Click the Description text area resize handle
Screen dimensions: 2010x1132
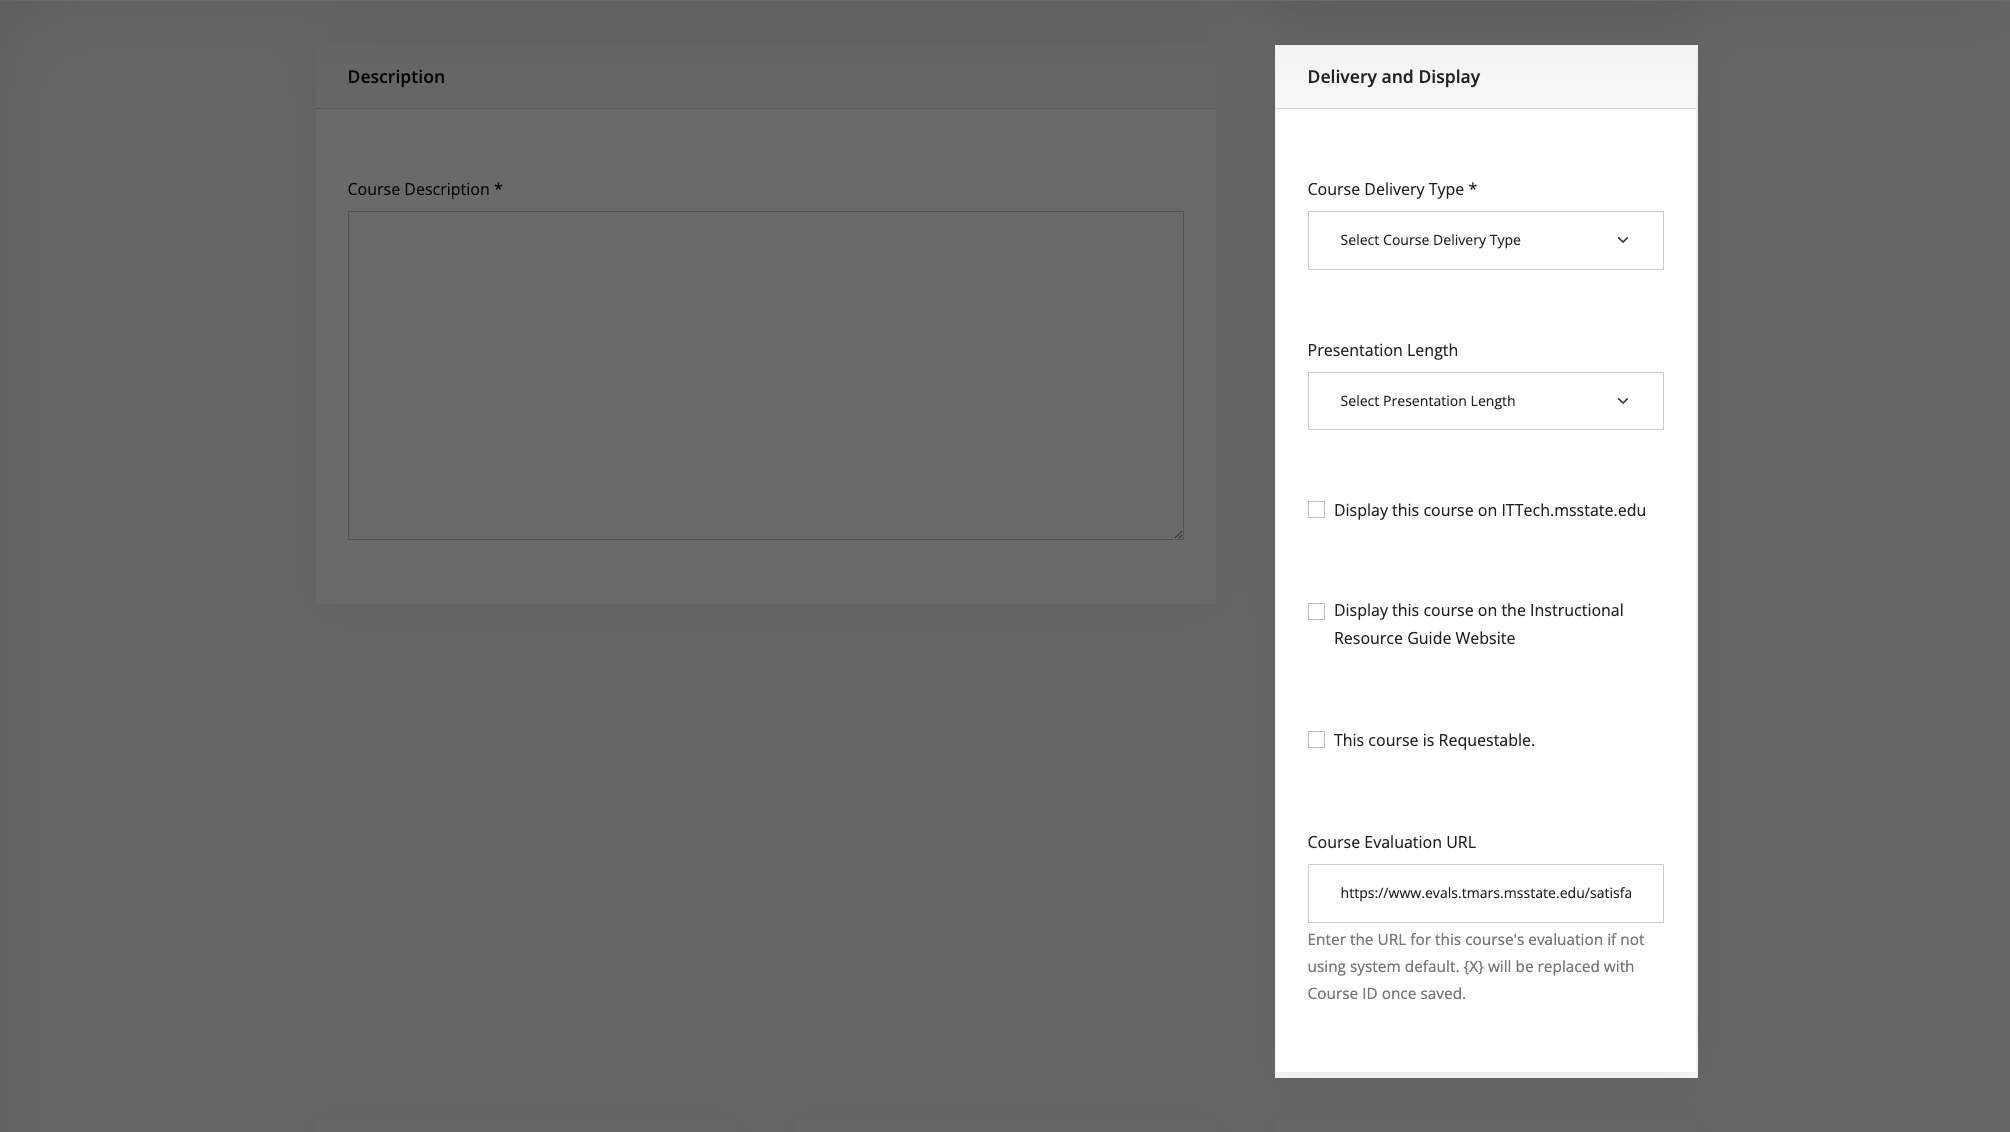pos(1178,534)
